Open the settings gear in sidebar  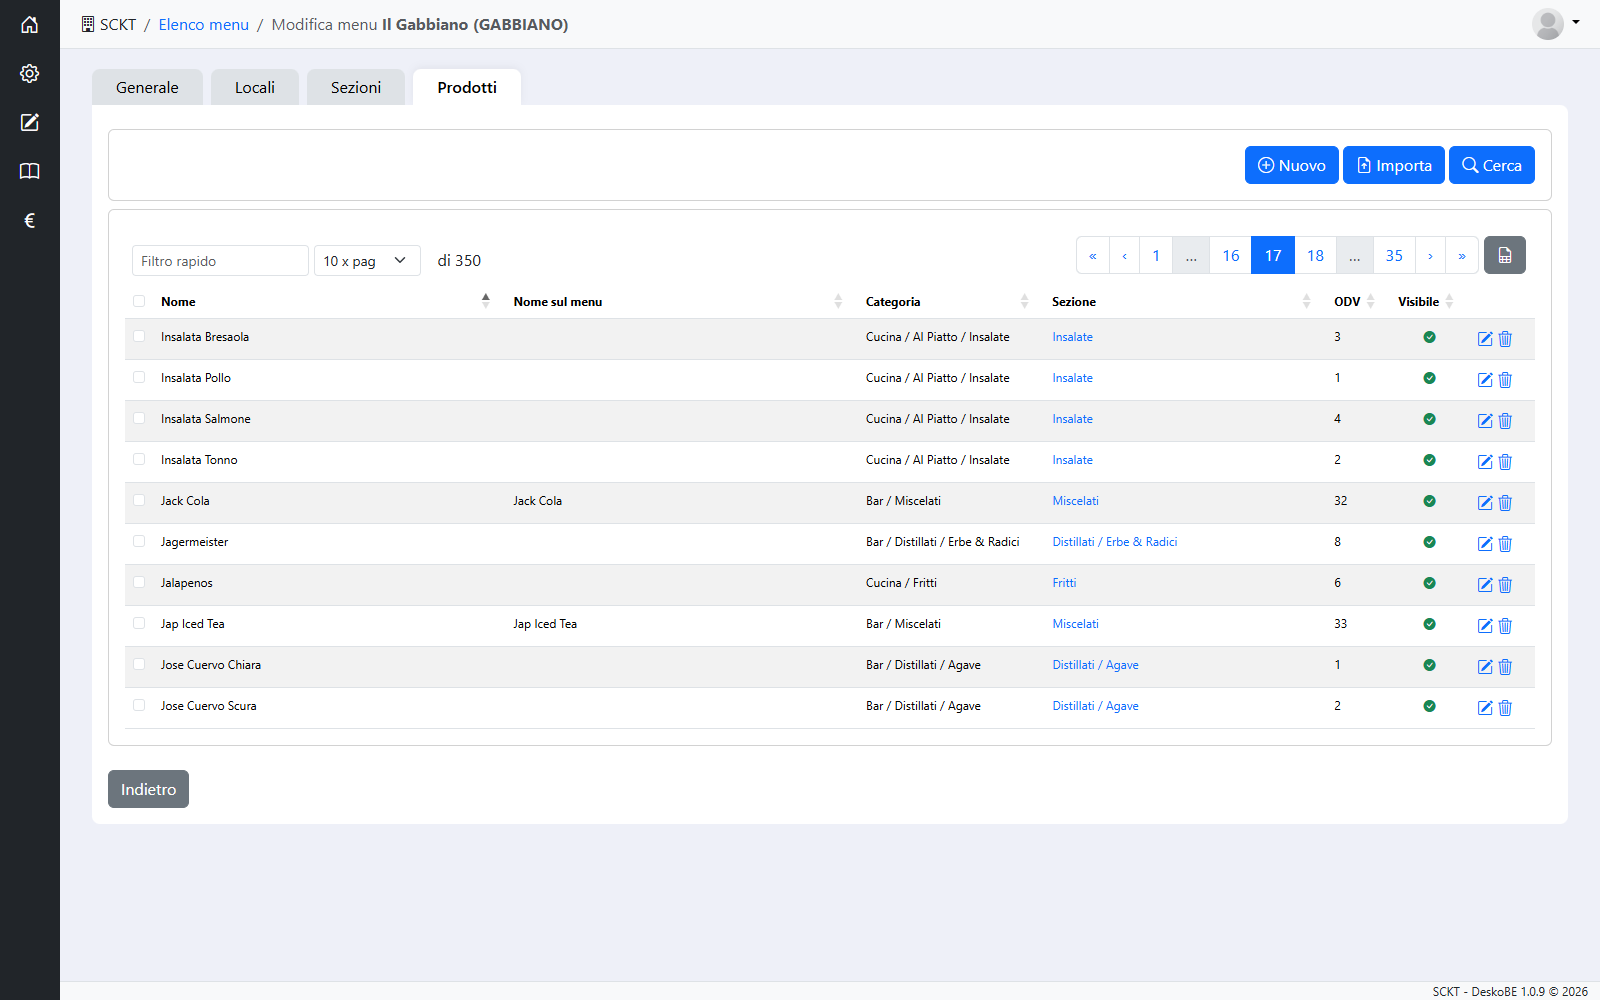click(x=30, y=73)
